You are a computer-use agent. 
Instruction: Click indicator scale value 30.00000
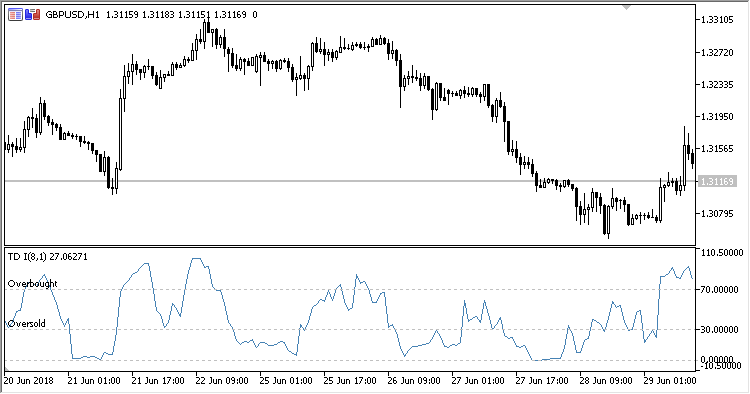[x=720, y=329]
